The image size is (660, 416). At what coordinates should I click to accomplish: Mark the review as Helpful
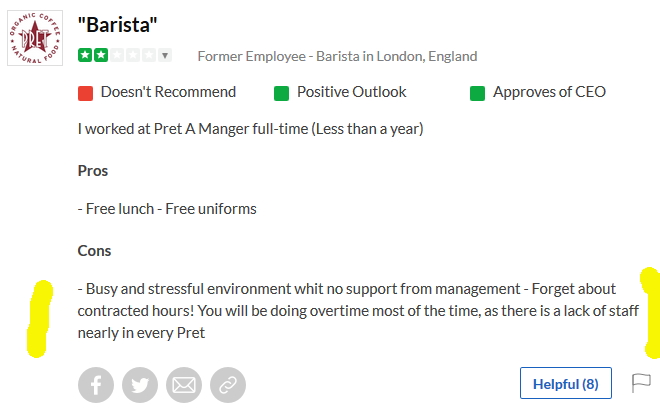pyautogui.click(x=565, y=383)
